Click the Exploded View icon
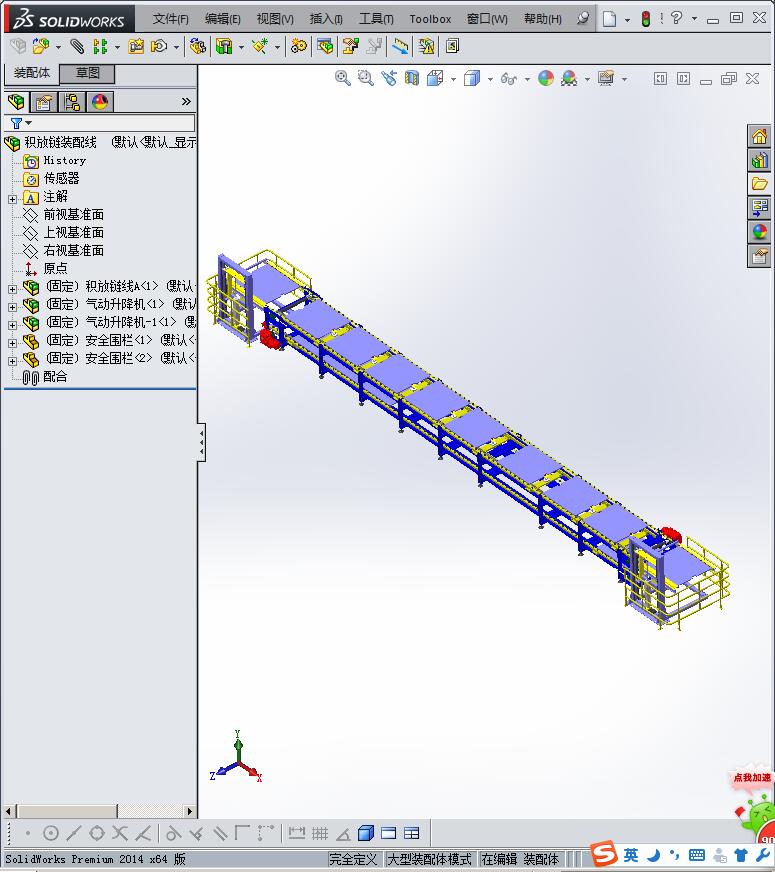 pyautogui.click(x=350, y=46)
